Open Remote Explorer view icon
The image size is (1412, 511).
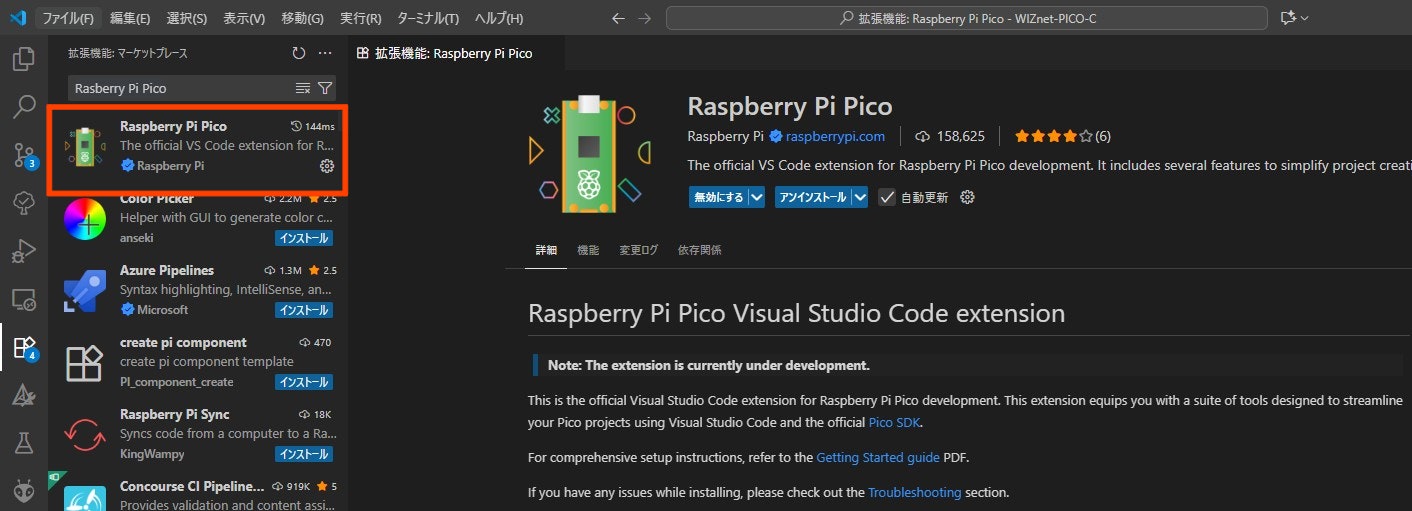coord(24,298)
